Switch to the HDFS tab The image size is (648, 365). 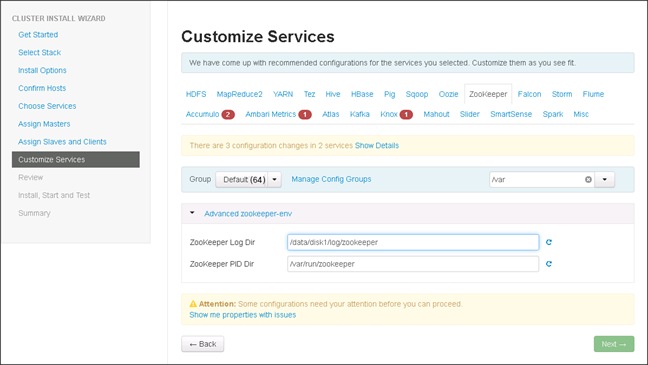point(196,94)
